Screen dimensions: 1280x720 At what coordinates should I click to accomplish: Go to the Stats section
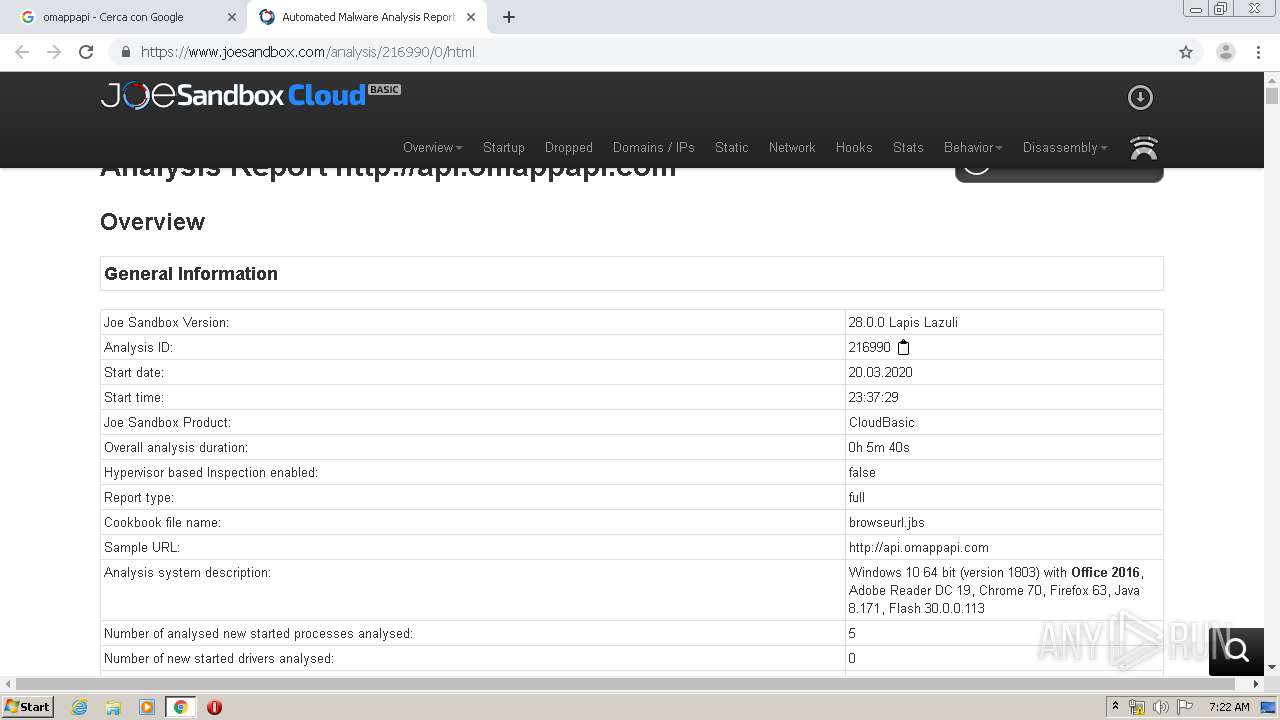pyautogui.click(x=908, y=147)
